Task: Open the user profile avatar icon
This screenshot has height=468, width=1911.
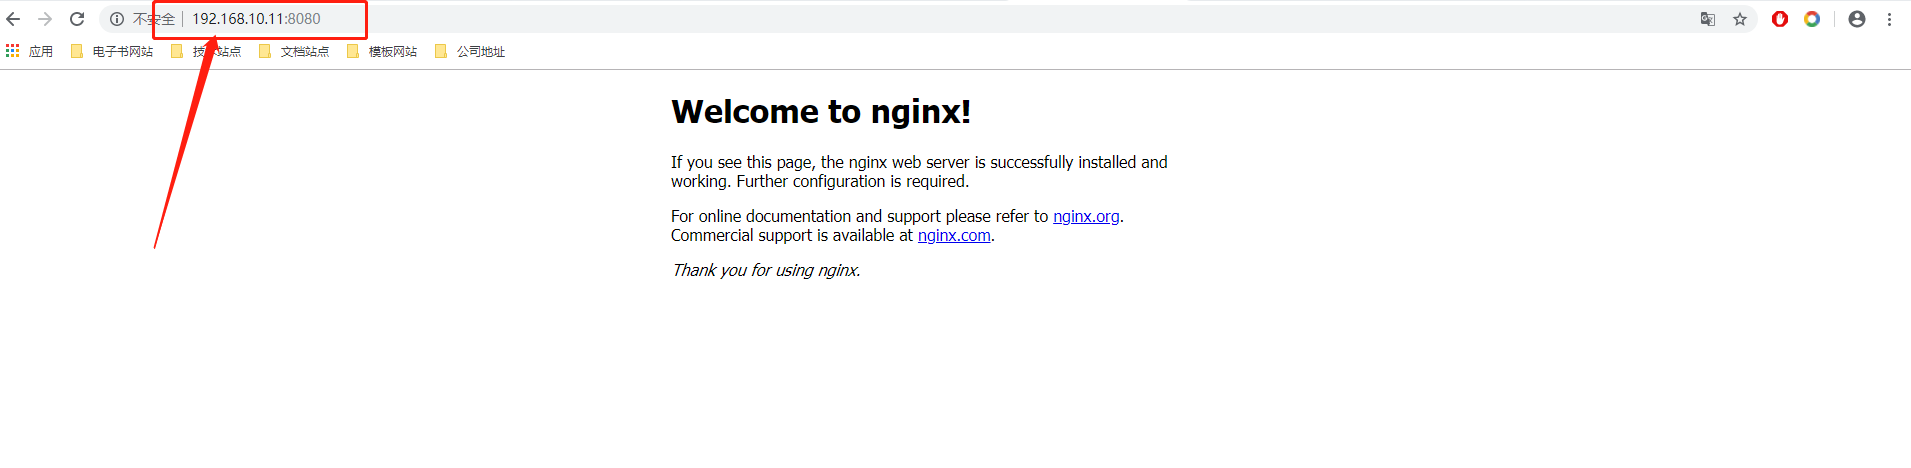Action: click(1857, 19)
